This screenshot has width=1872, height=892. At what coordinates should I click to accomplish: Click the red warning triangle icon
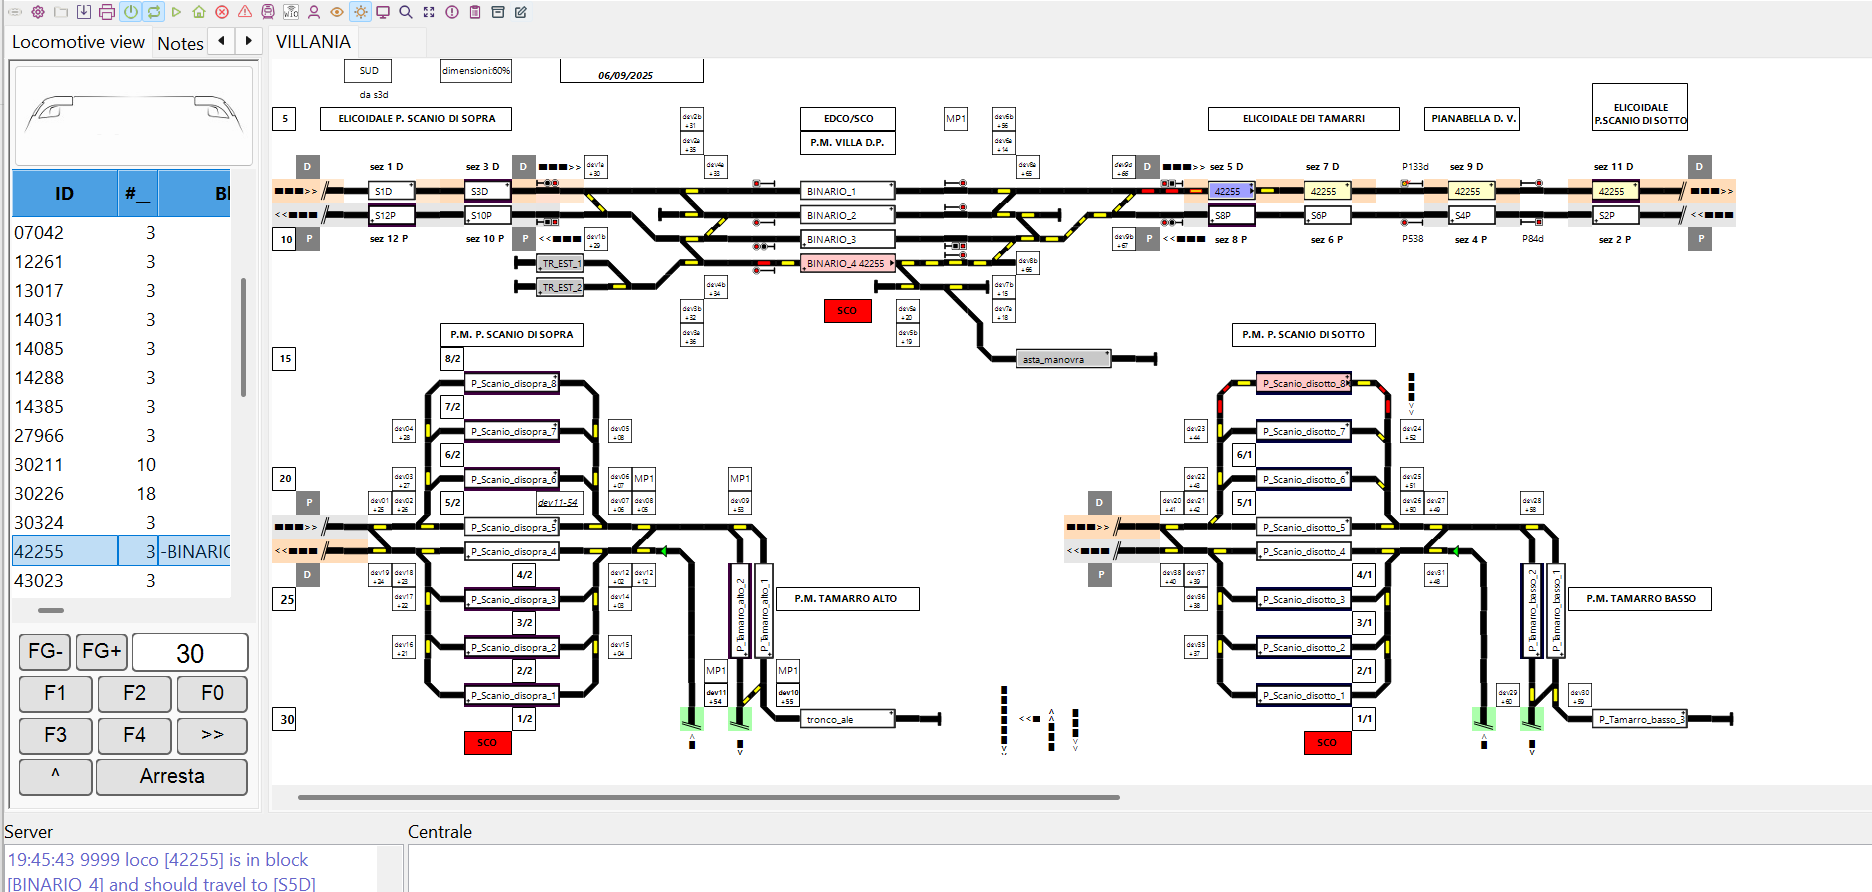click(245, 12)
